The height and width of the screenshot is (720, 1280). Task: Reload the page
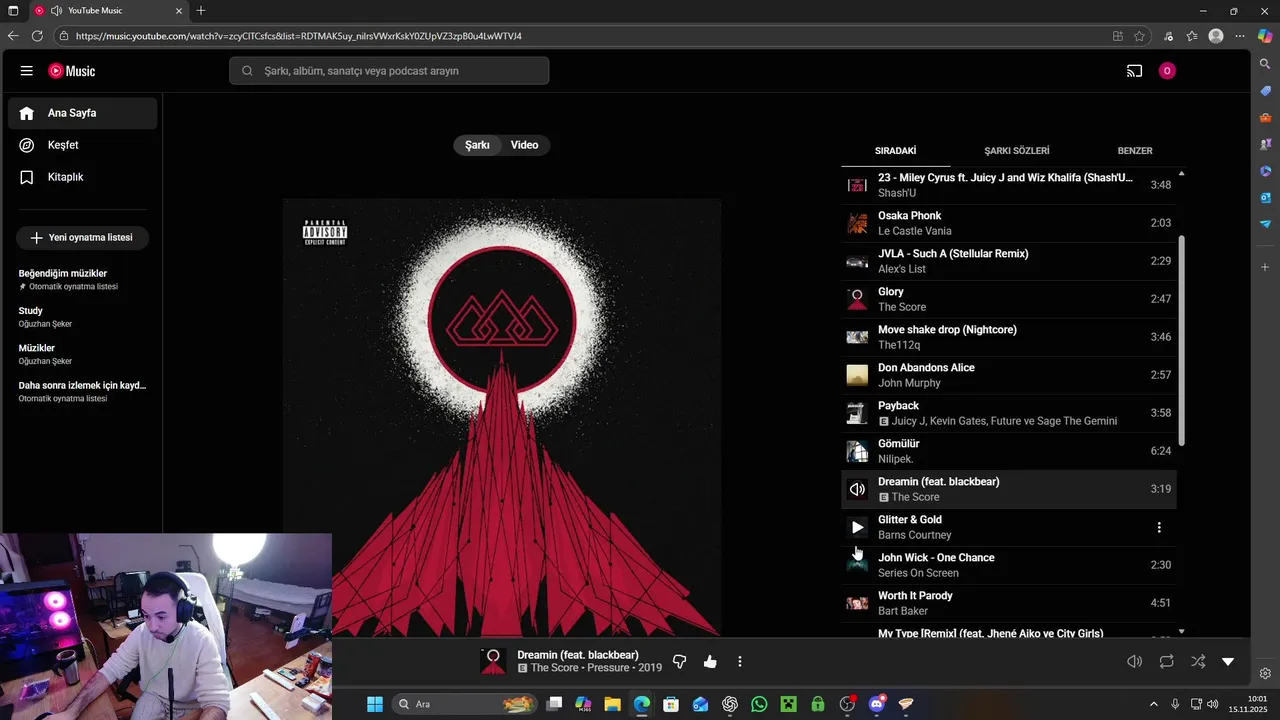pos(37,36)
